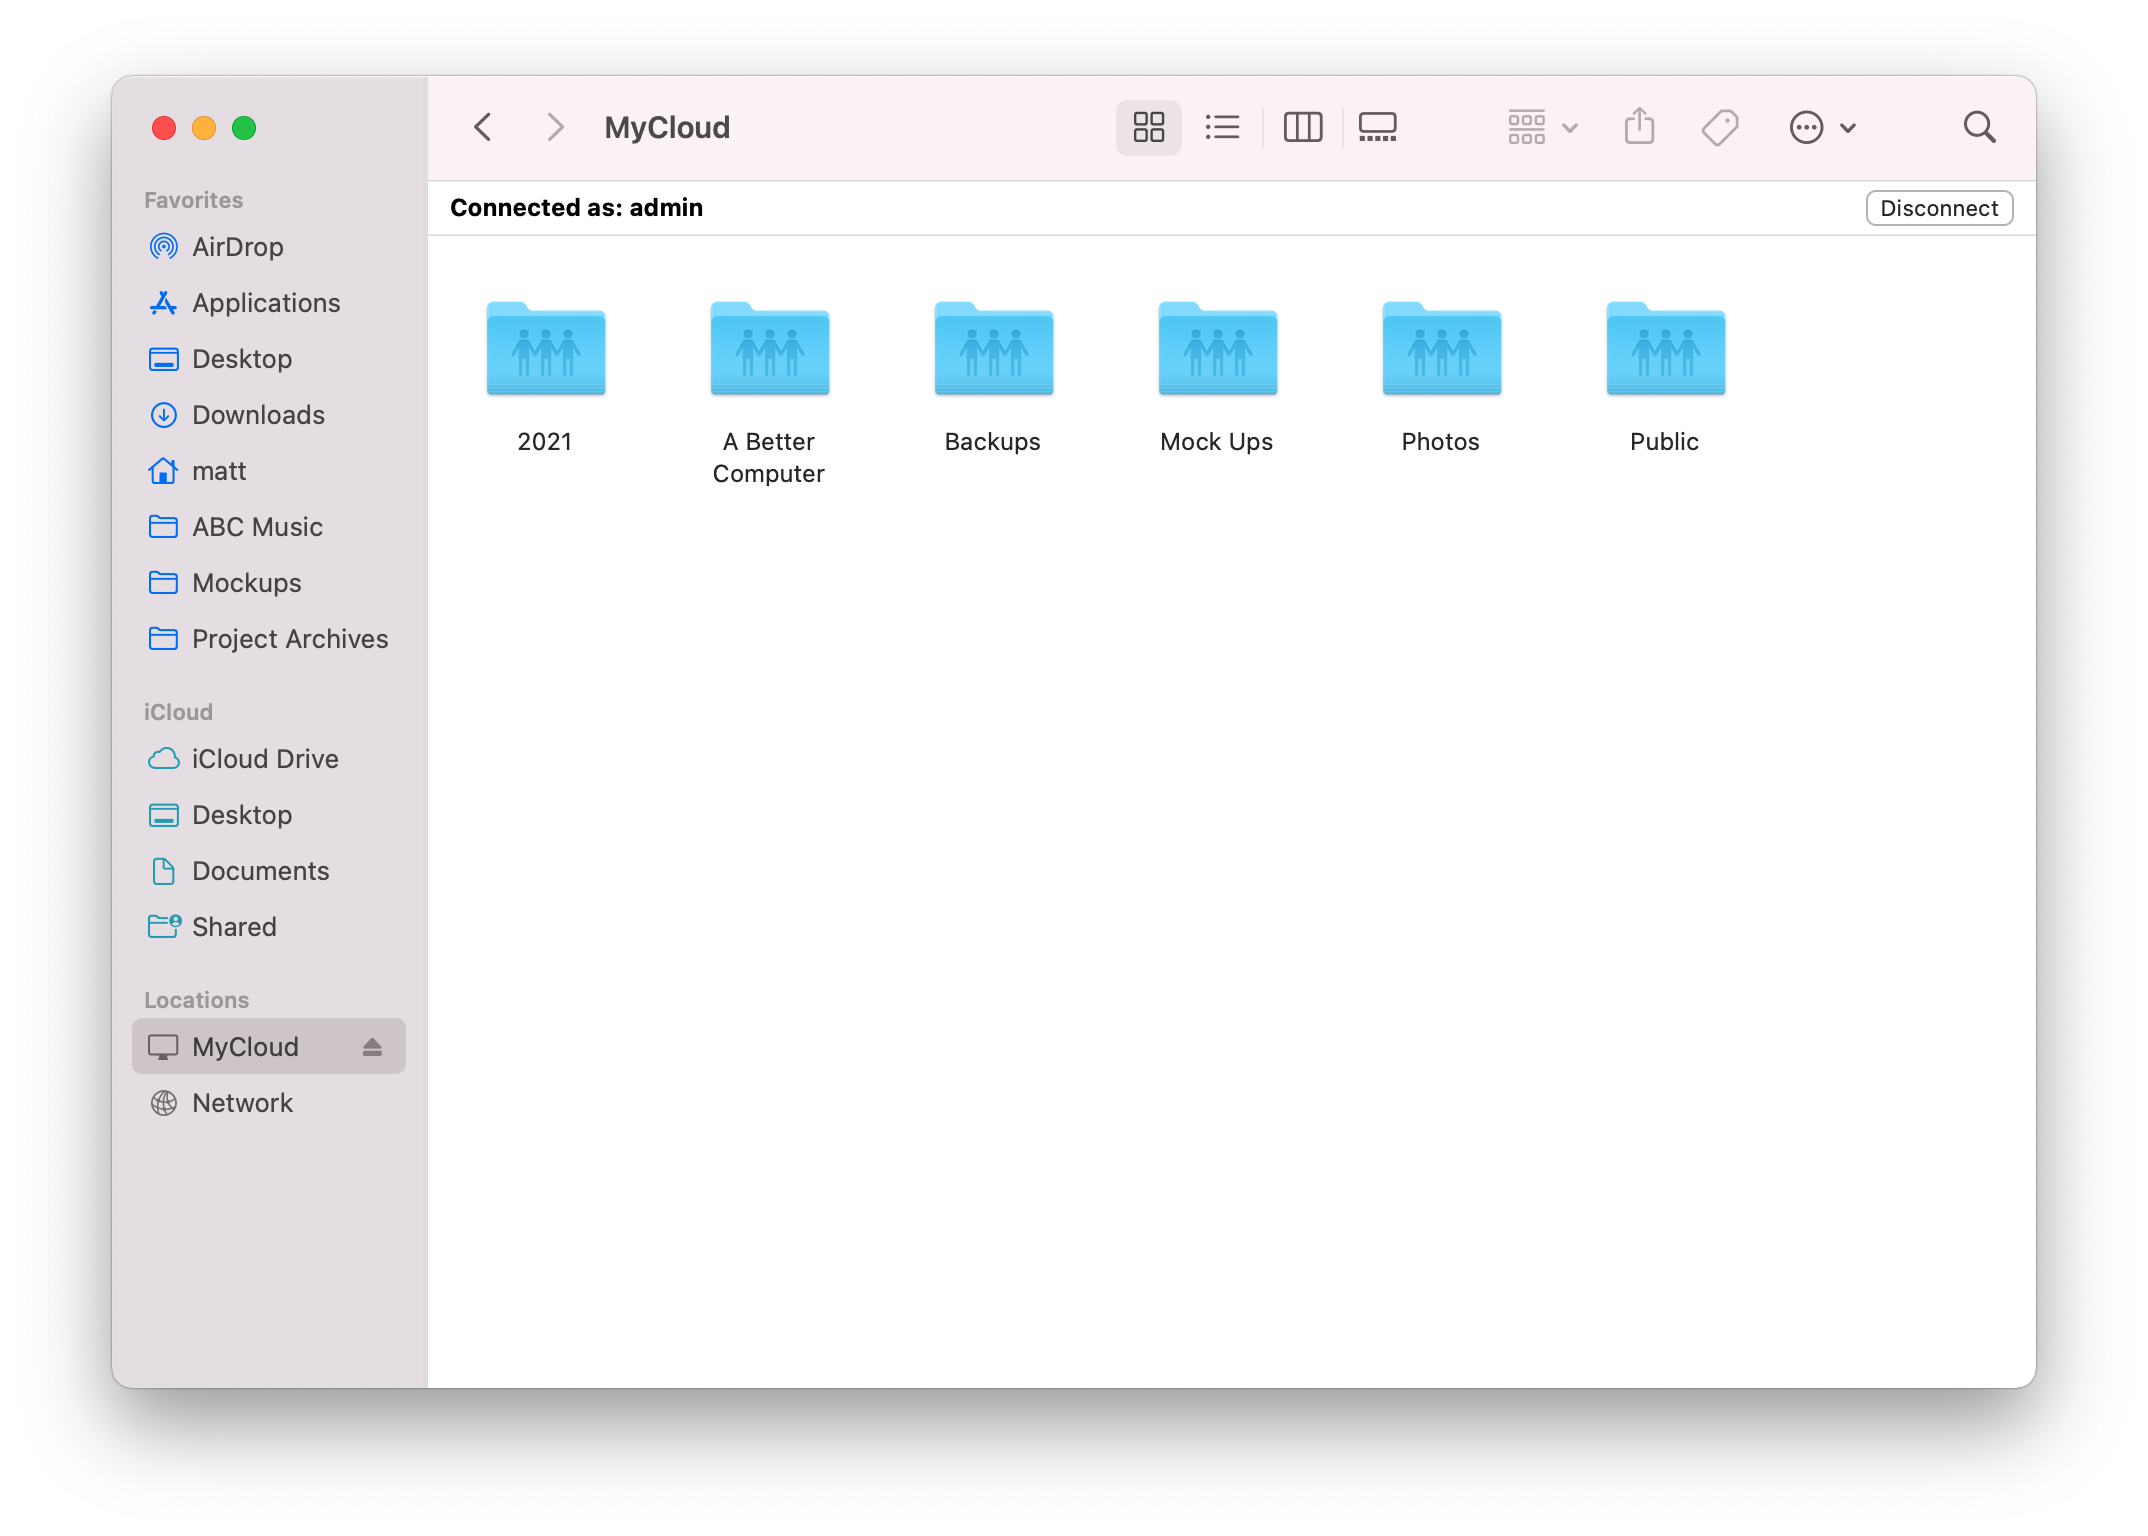Select icon view mode
This screenshot has width=2148, height=1536.
coord(1148,127)
